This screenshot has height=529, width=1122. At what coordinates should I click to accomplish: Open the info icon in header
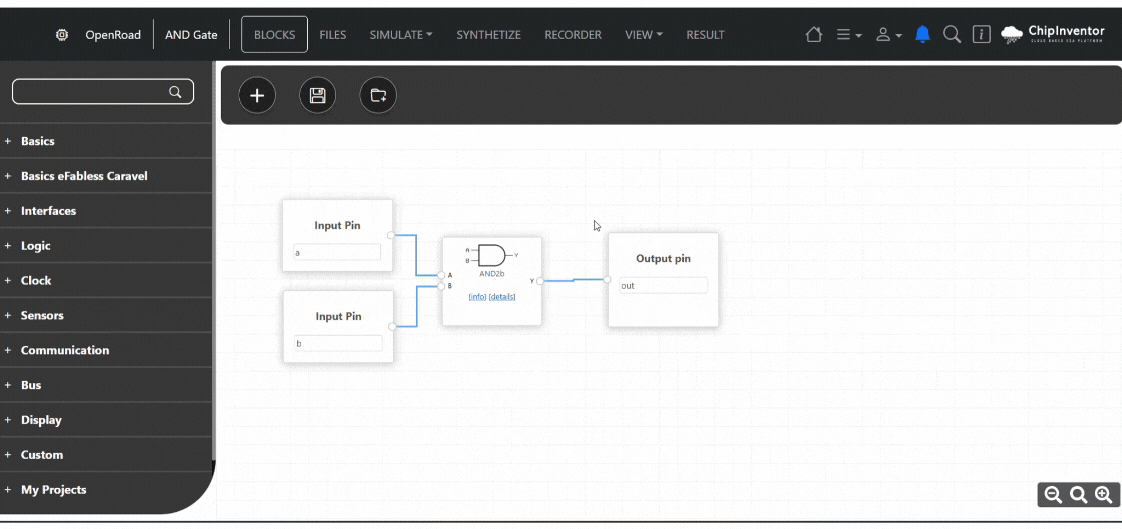coord(982,34)
